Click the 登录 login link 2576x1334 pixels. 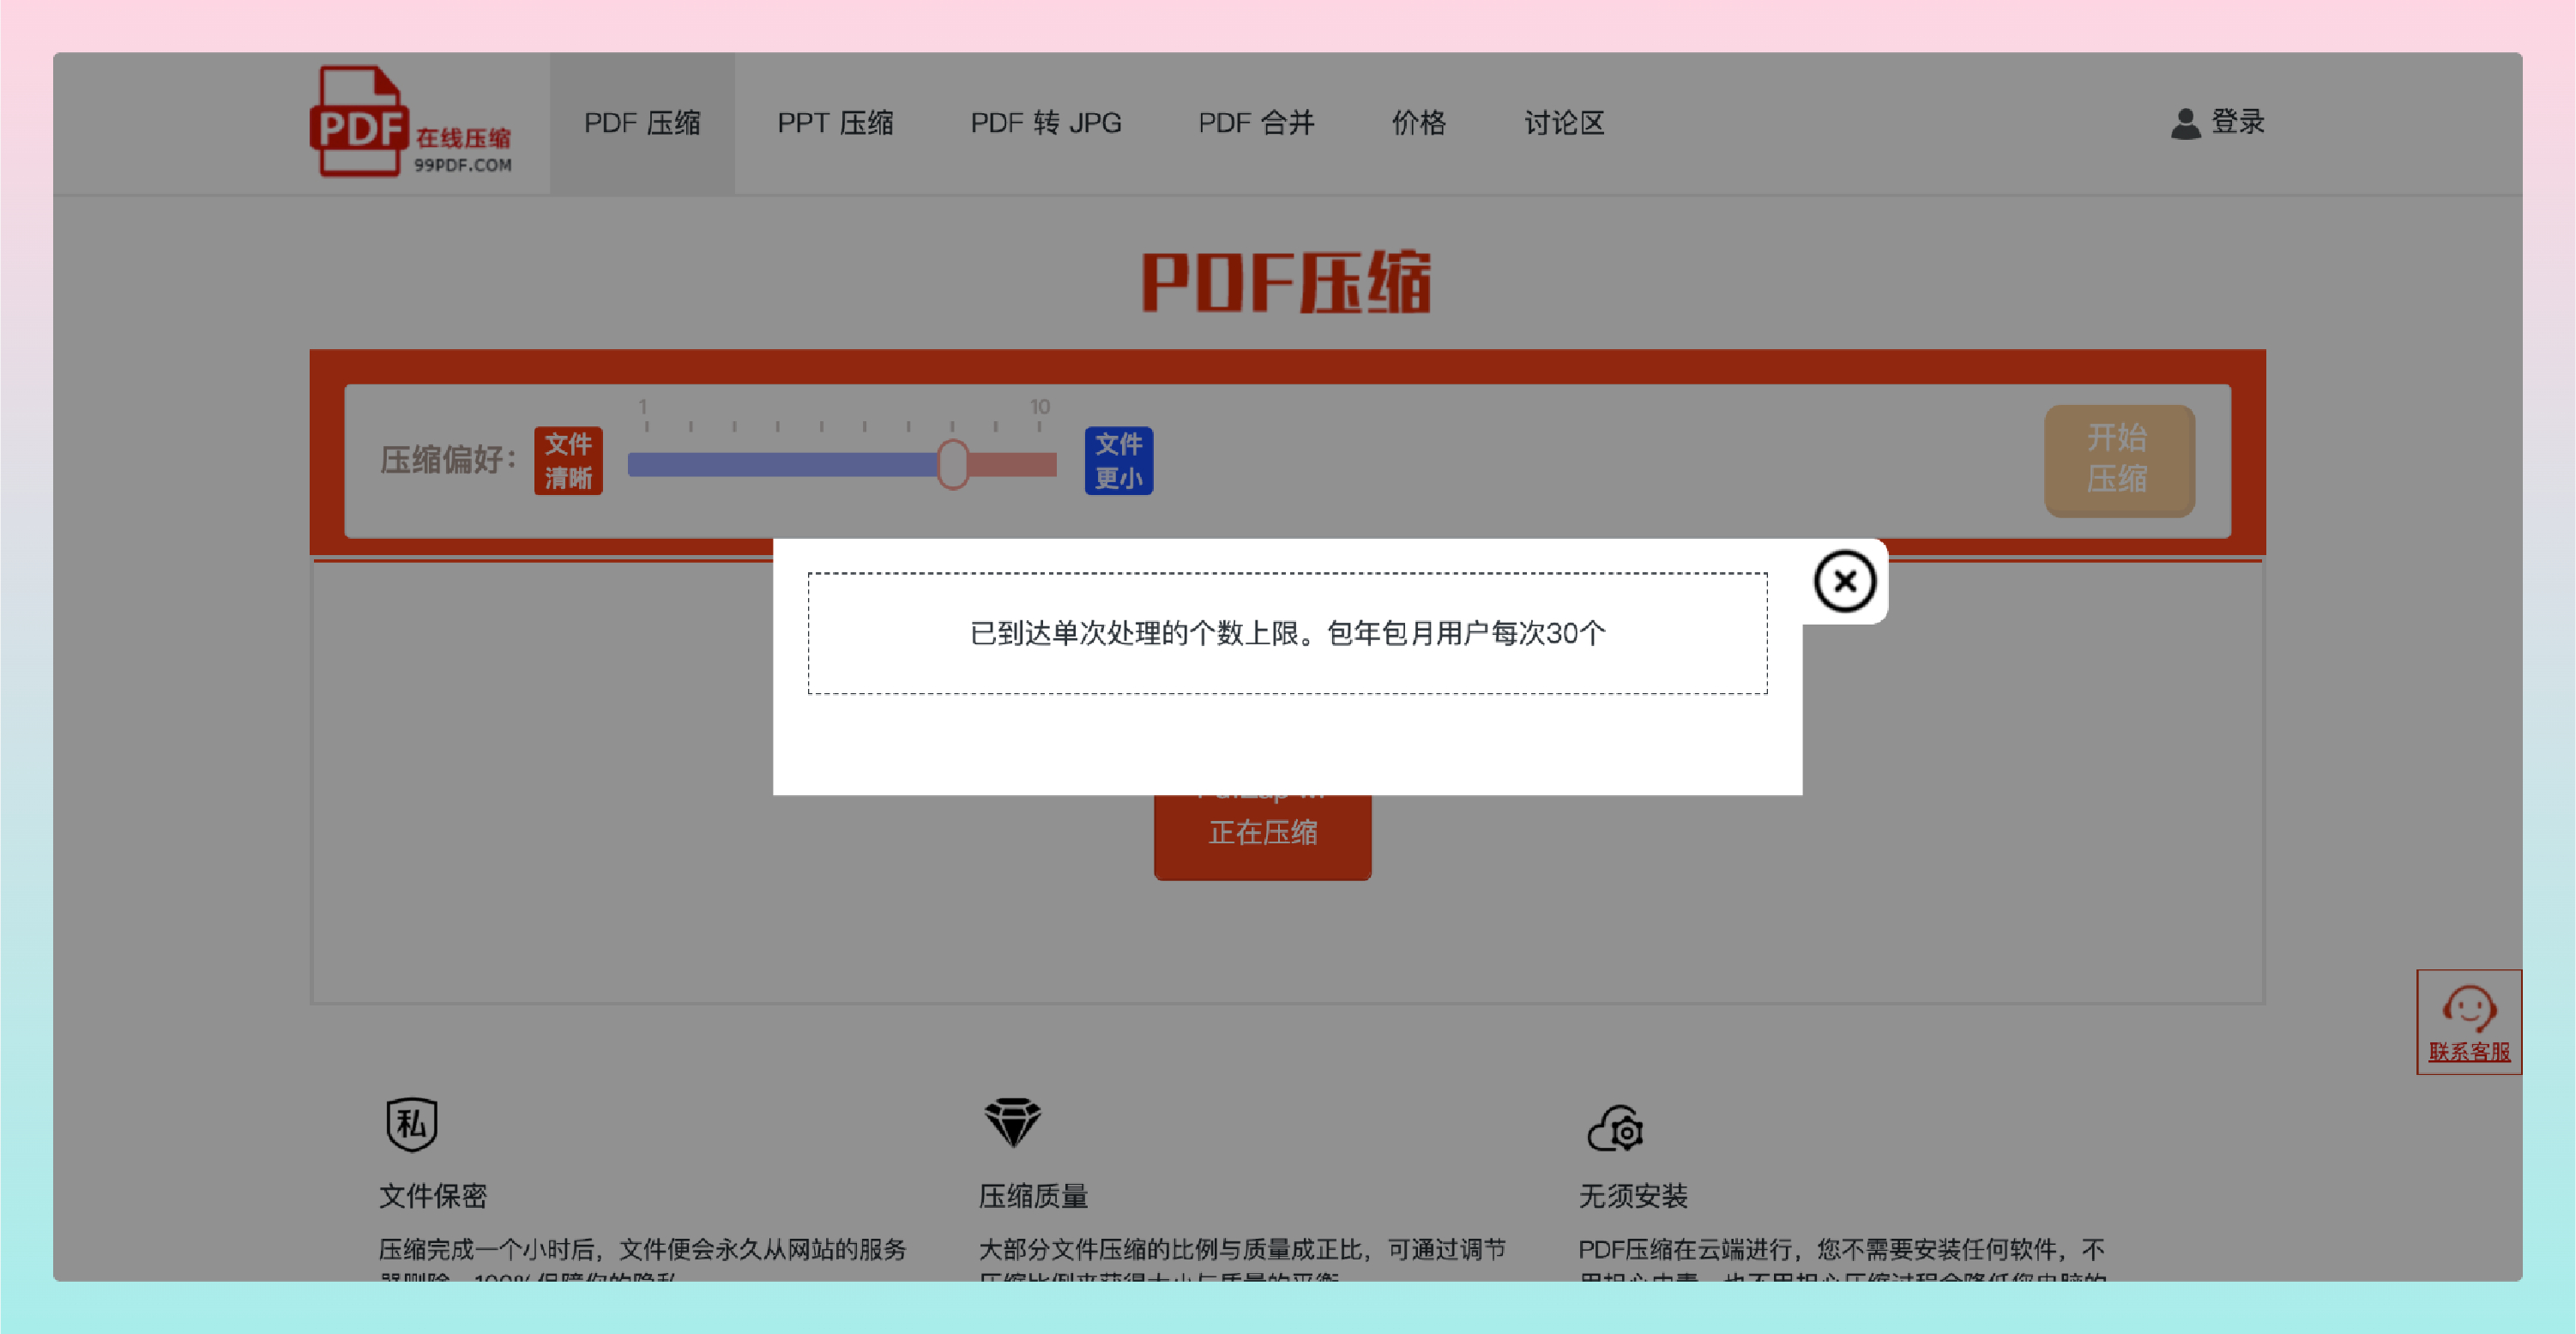coord(2237,122)
